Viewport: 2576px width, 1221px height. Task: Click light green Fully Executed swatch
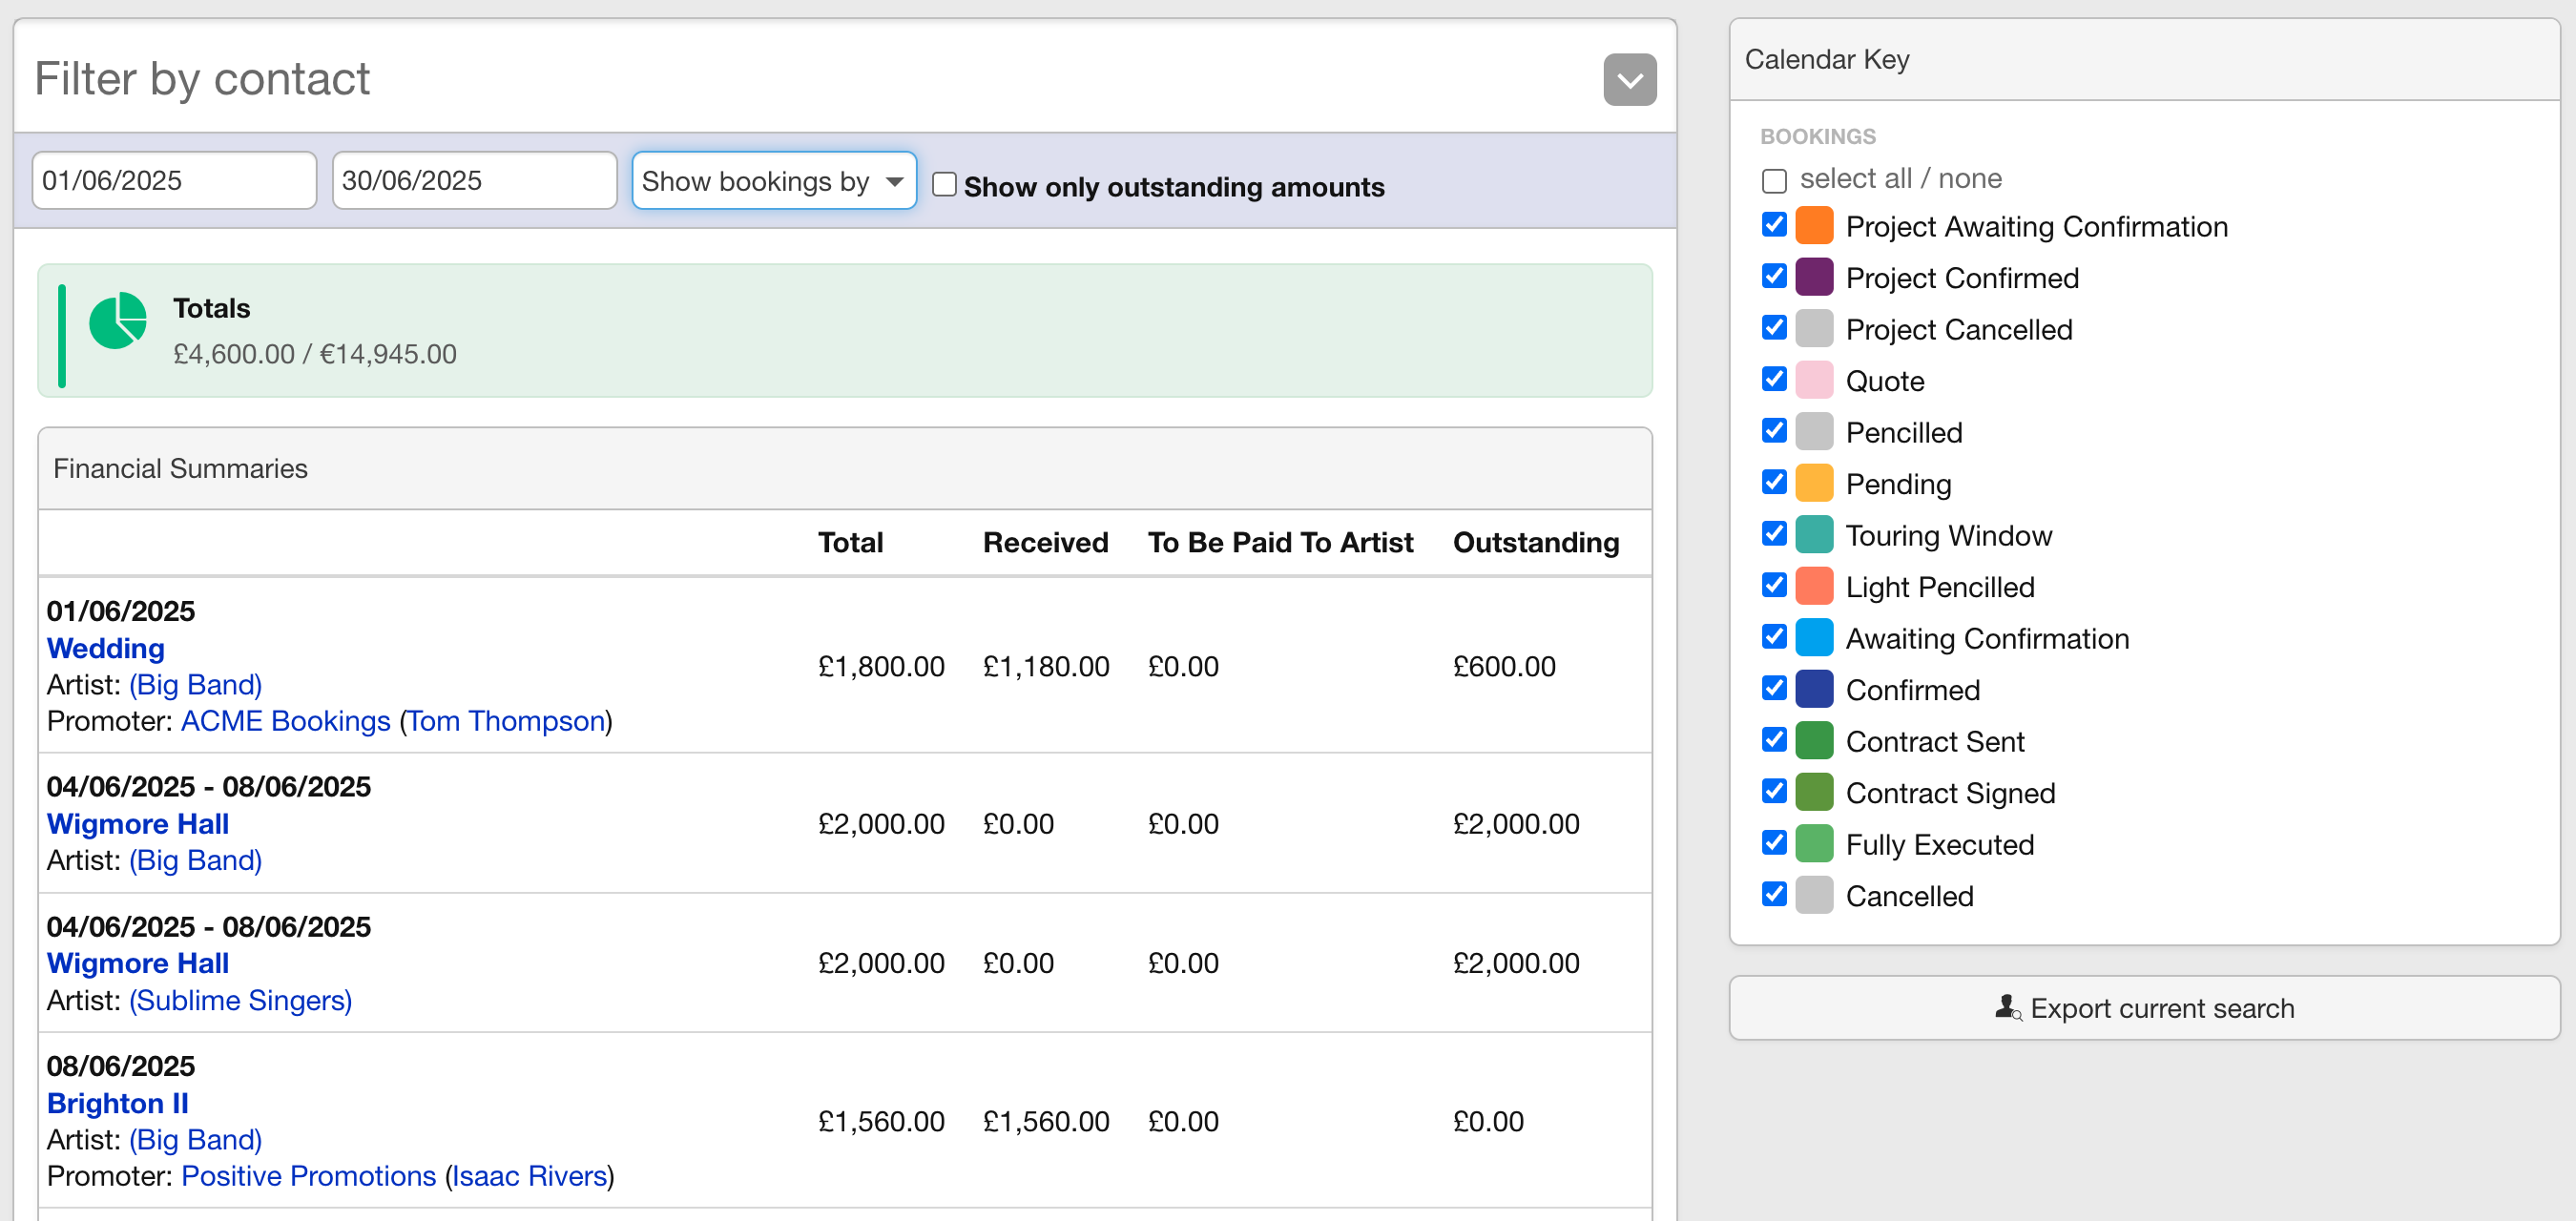pos(1814,843)
